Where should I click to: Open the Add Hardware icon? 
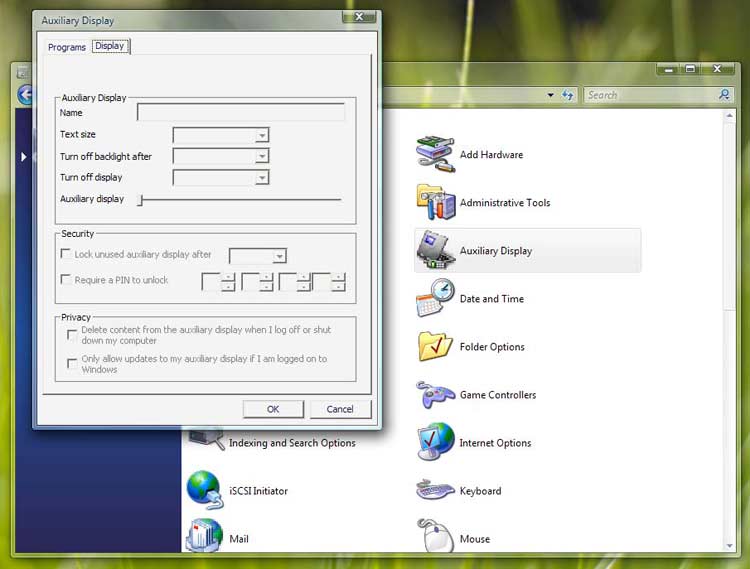coord(436,154)
